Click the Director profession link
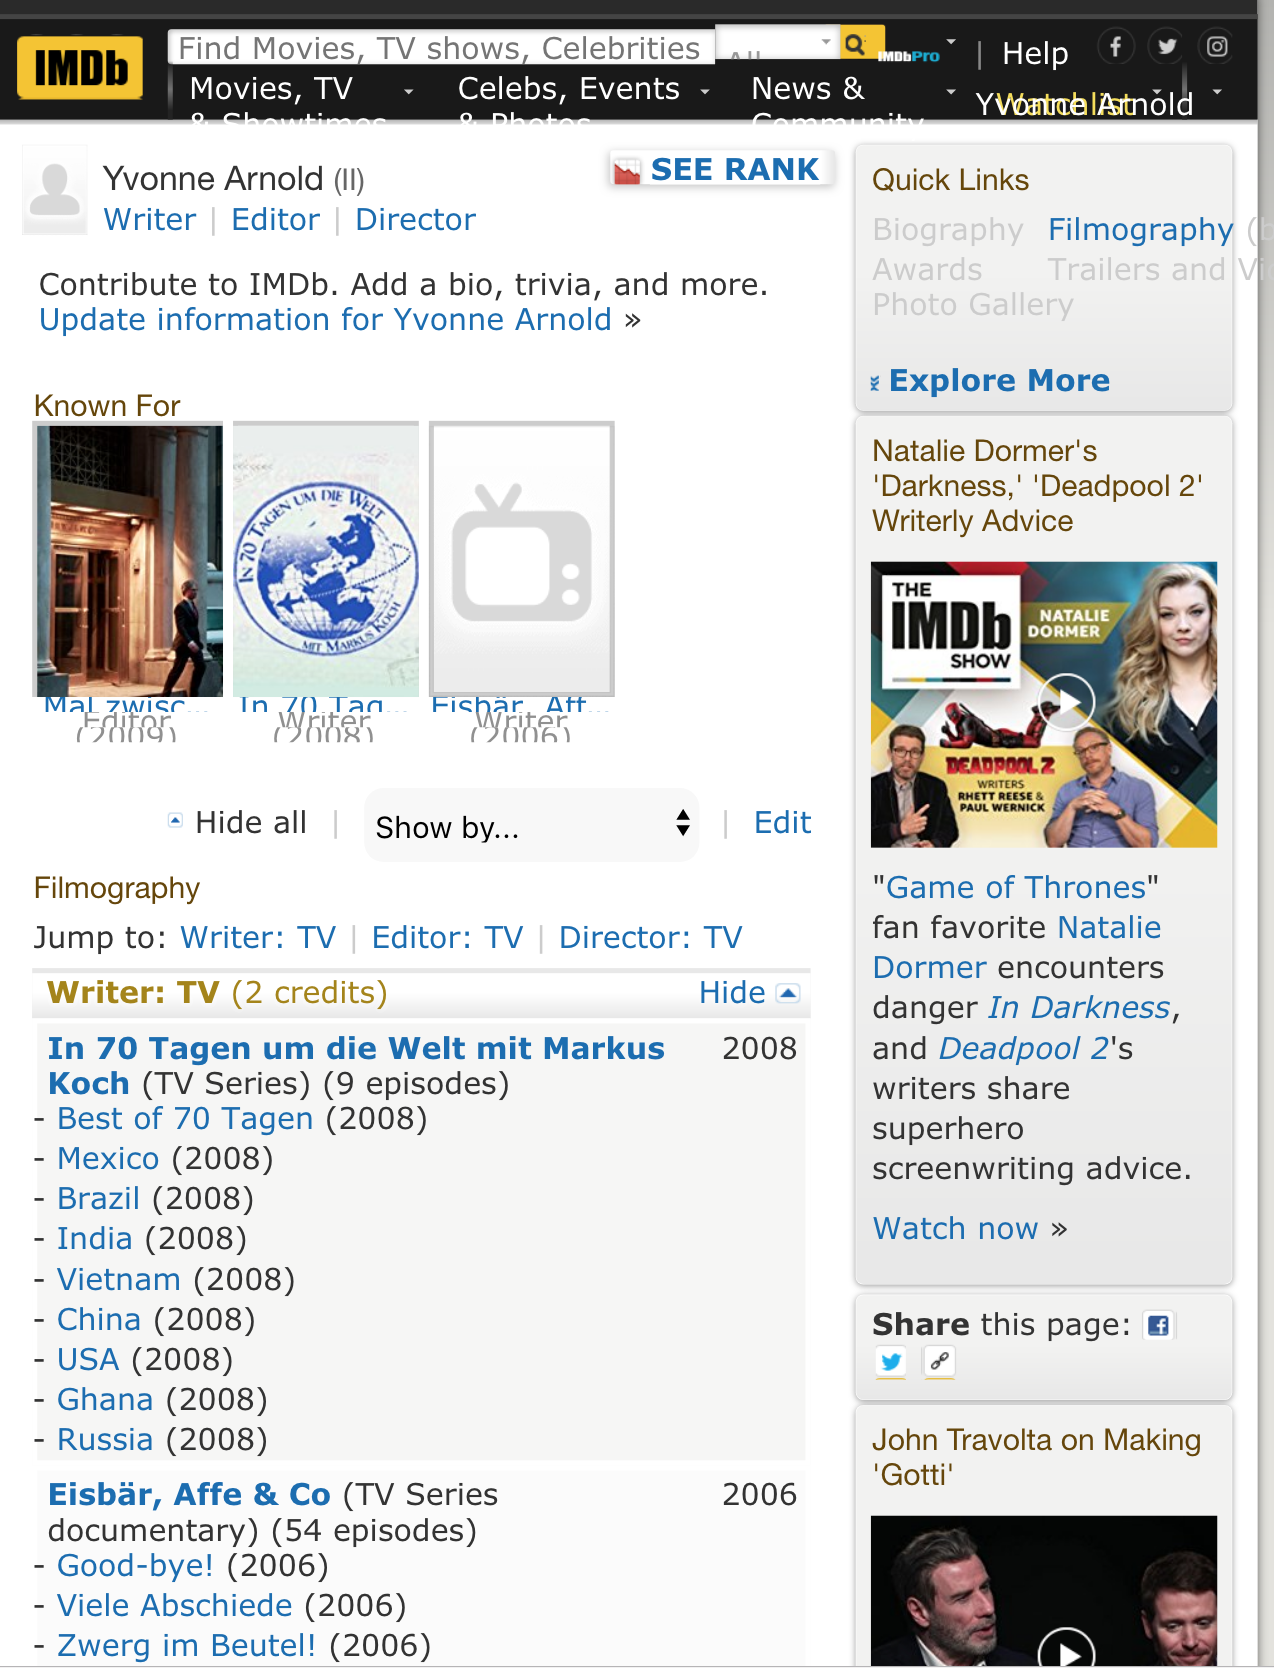The height and width of the screenshot is (1668, 1274). 415,220
